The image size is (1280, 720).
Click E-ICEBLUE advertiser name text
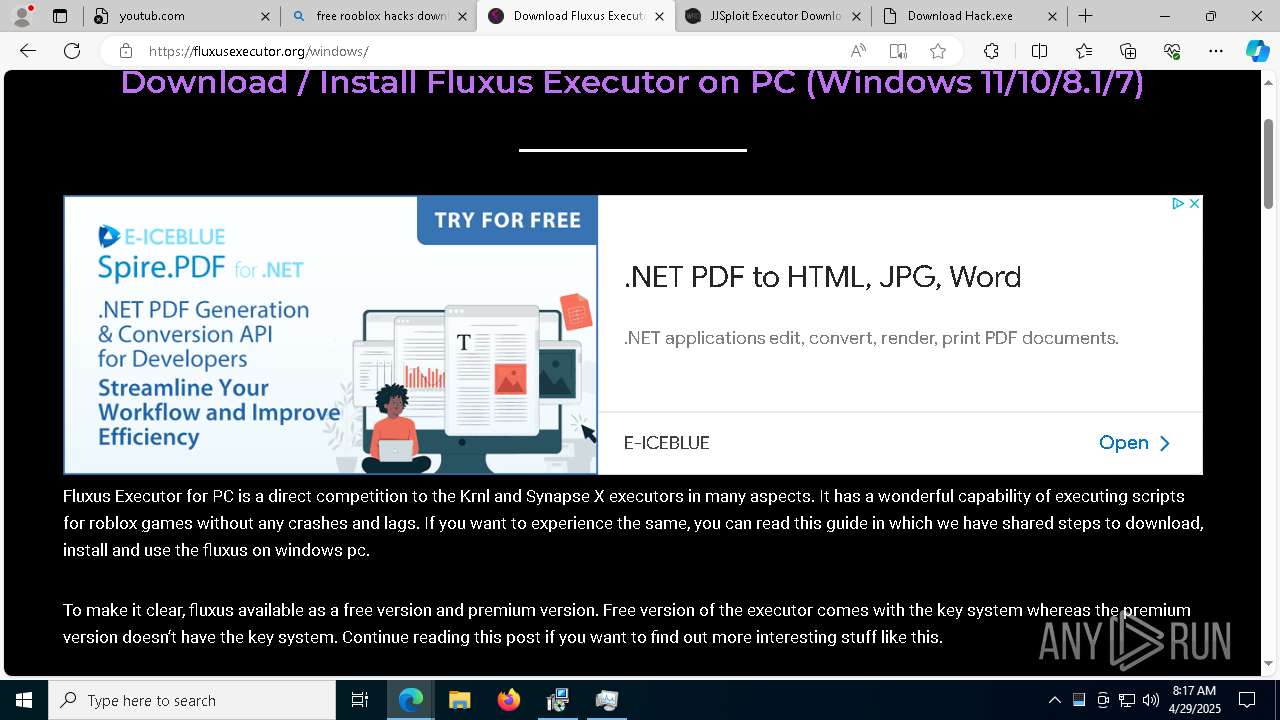coord(666,443)
